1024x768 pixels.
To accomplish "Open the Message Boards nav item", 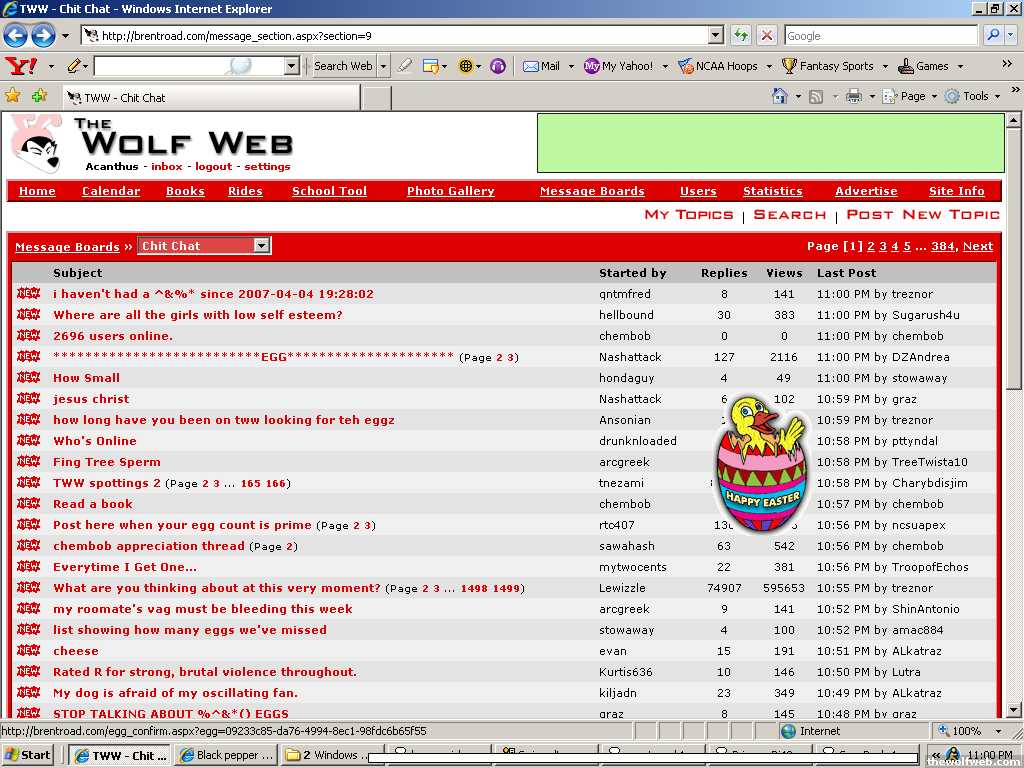I will pos(592,191).
